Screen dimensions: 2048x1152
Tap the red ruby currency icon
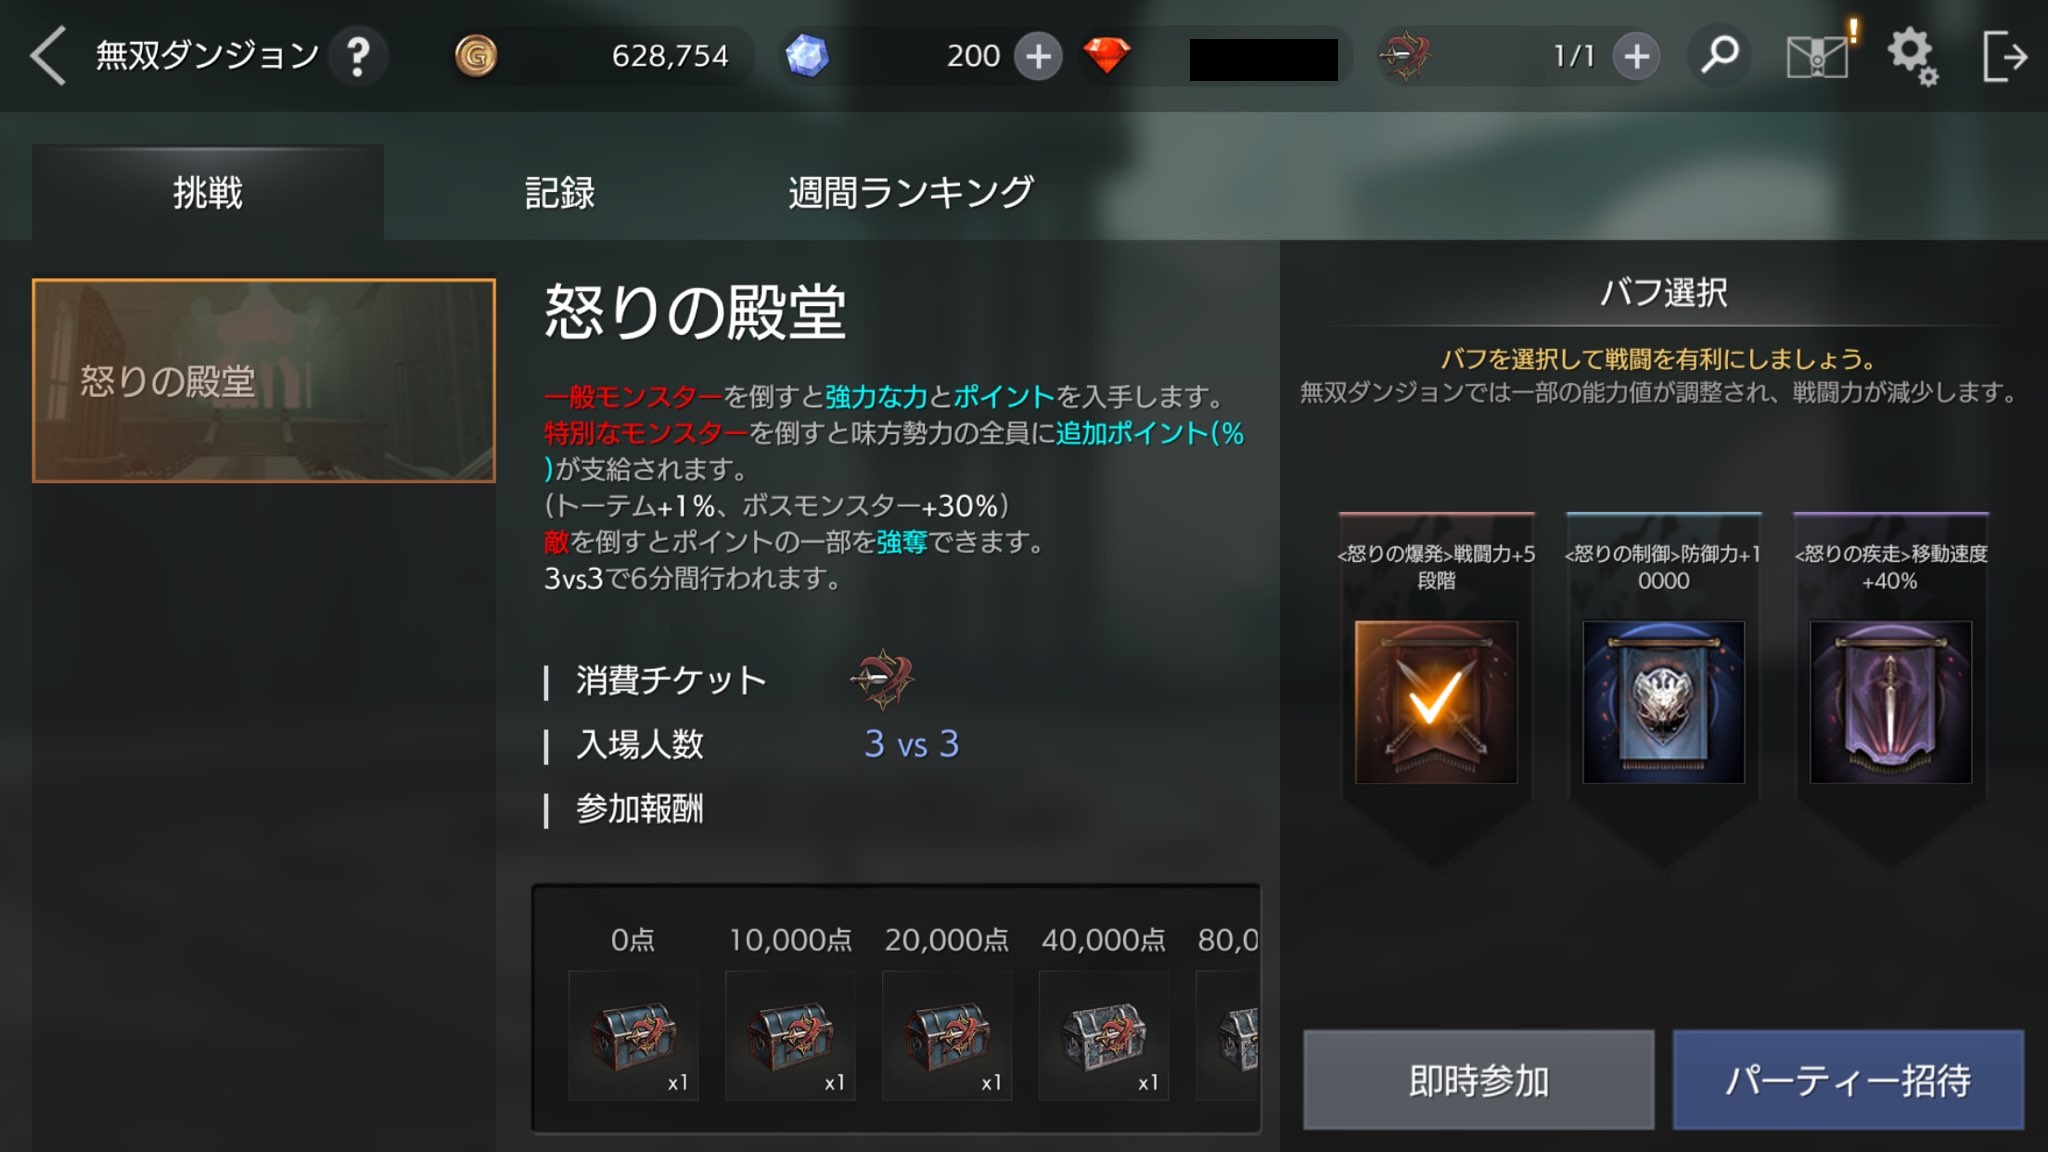pos(1107,55)
